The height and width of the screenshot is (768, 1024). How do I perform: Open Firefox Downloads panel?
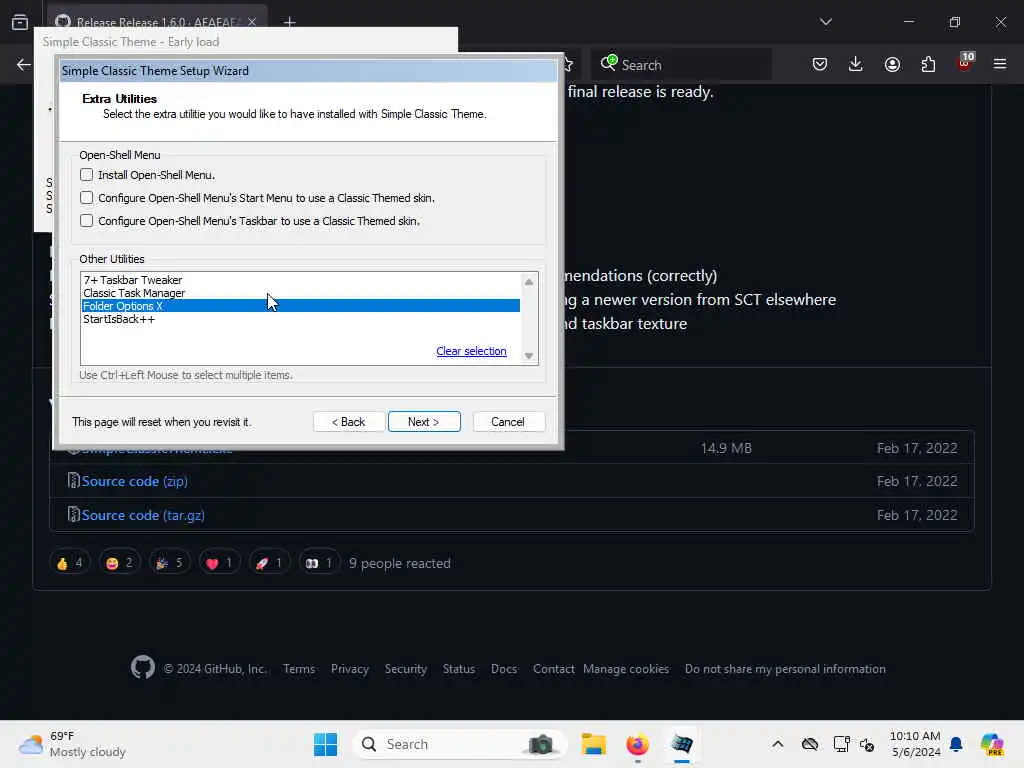click(x=856, y=64)
